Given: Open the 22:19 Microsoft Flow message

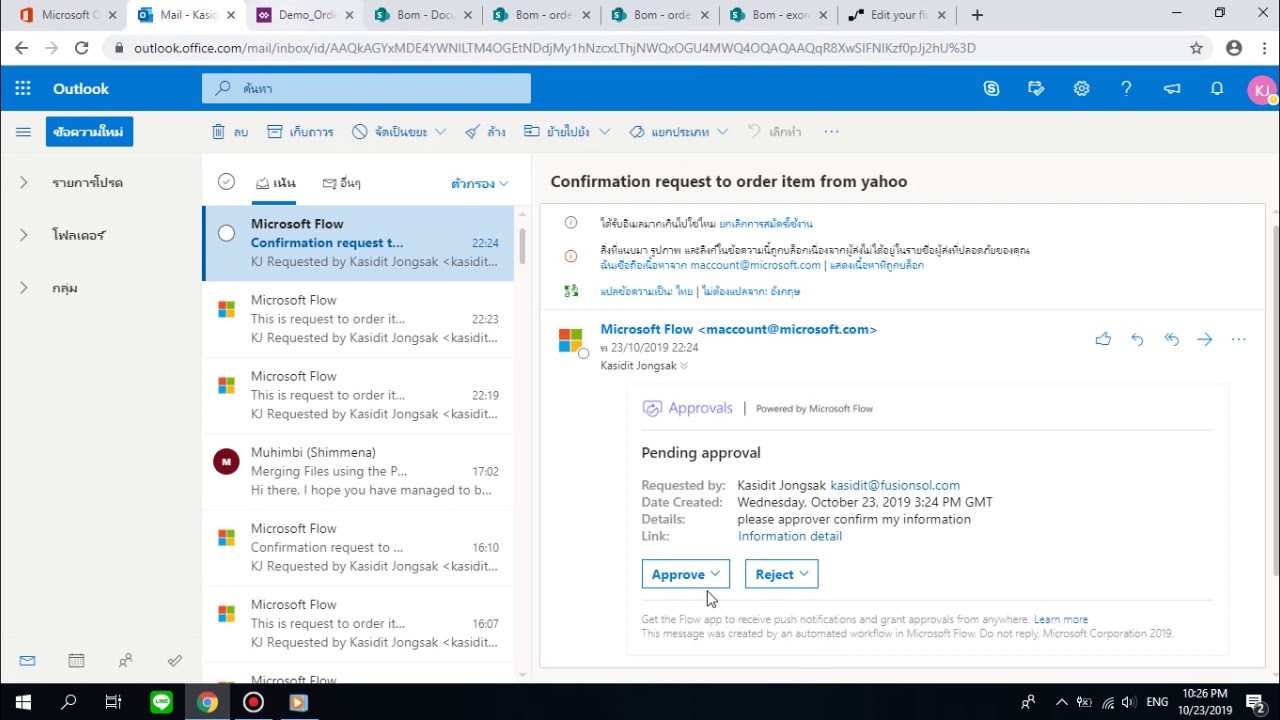Looking at the screenshot, I should pyautogui.click(x=358, y=395).
